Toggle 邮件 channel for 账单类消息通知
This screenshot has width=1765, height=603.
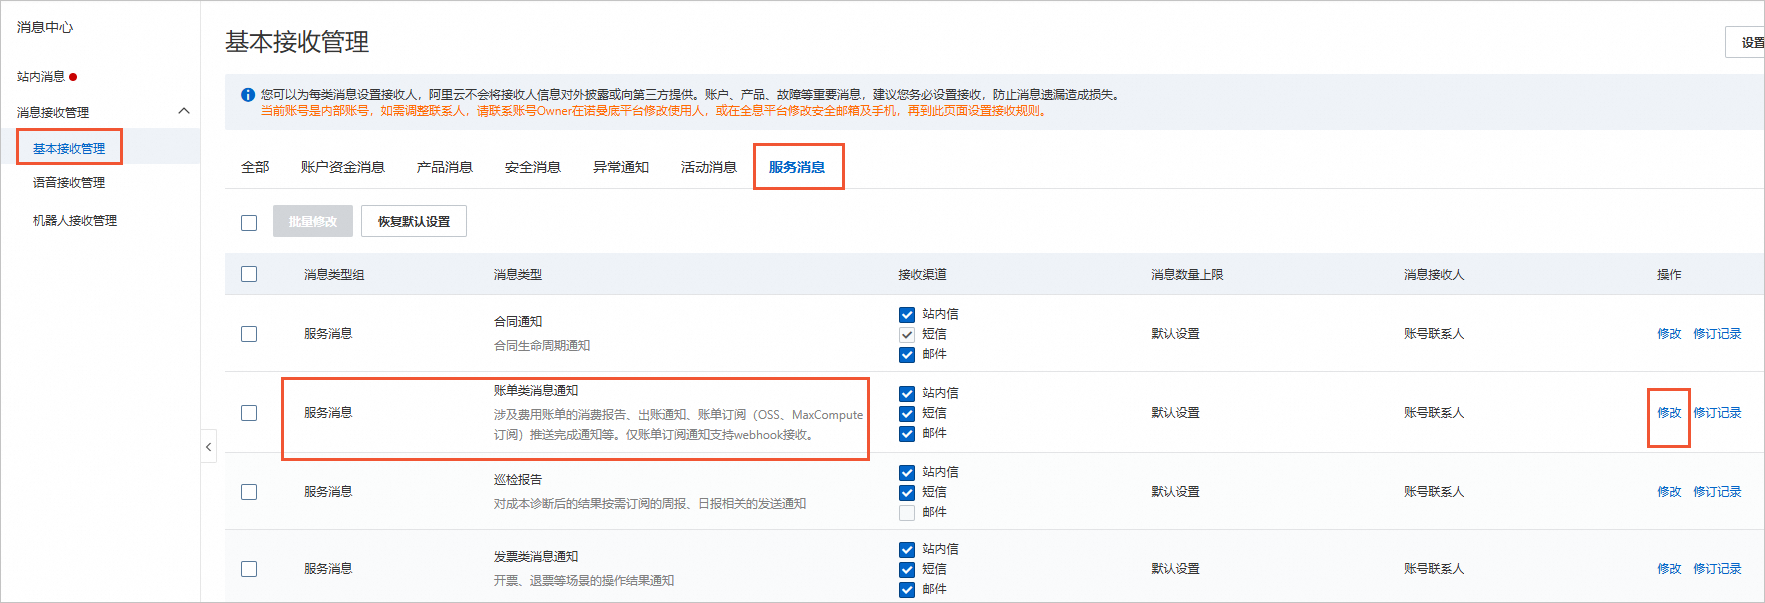pyautogui.click(x=907, y=434)
